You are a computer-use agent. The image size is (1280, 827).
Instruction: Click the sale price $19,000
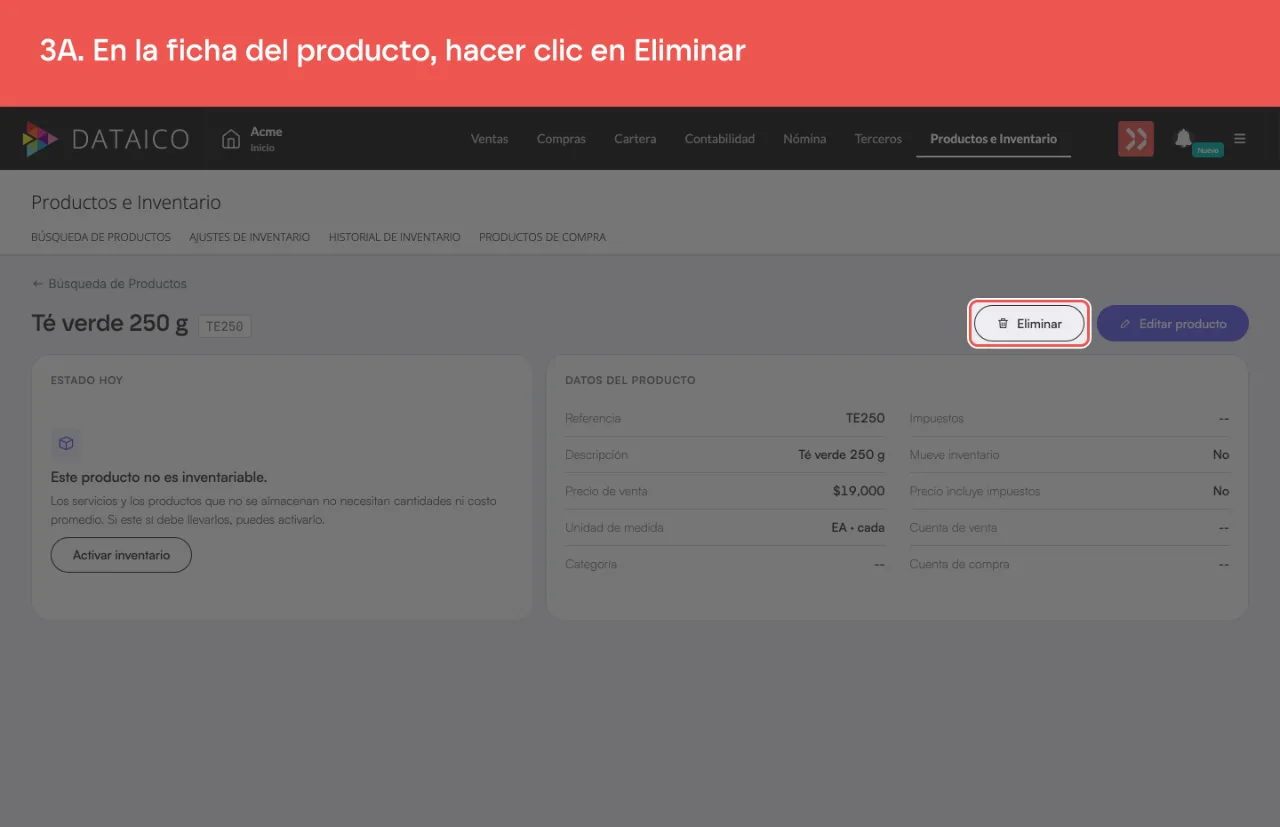click(859, 491)
